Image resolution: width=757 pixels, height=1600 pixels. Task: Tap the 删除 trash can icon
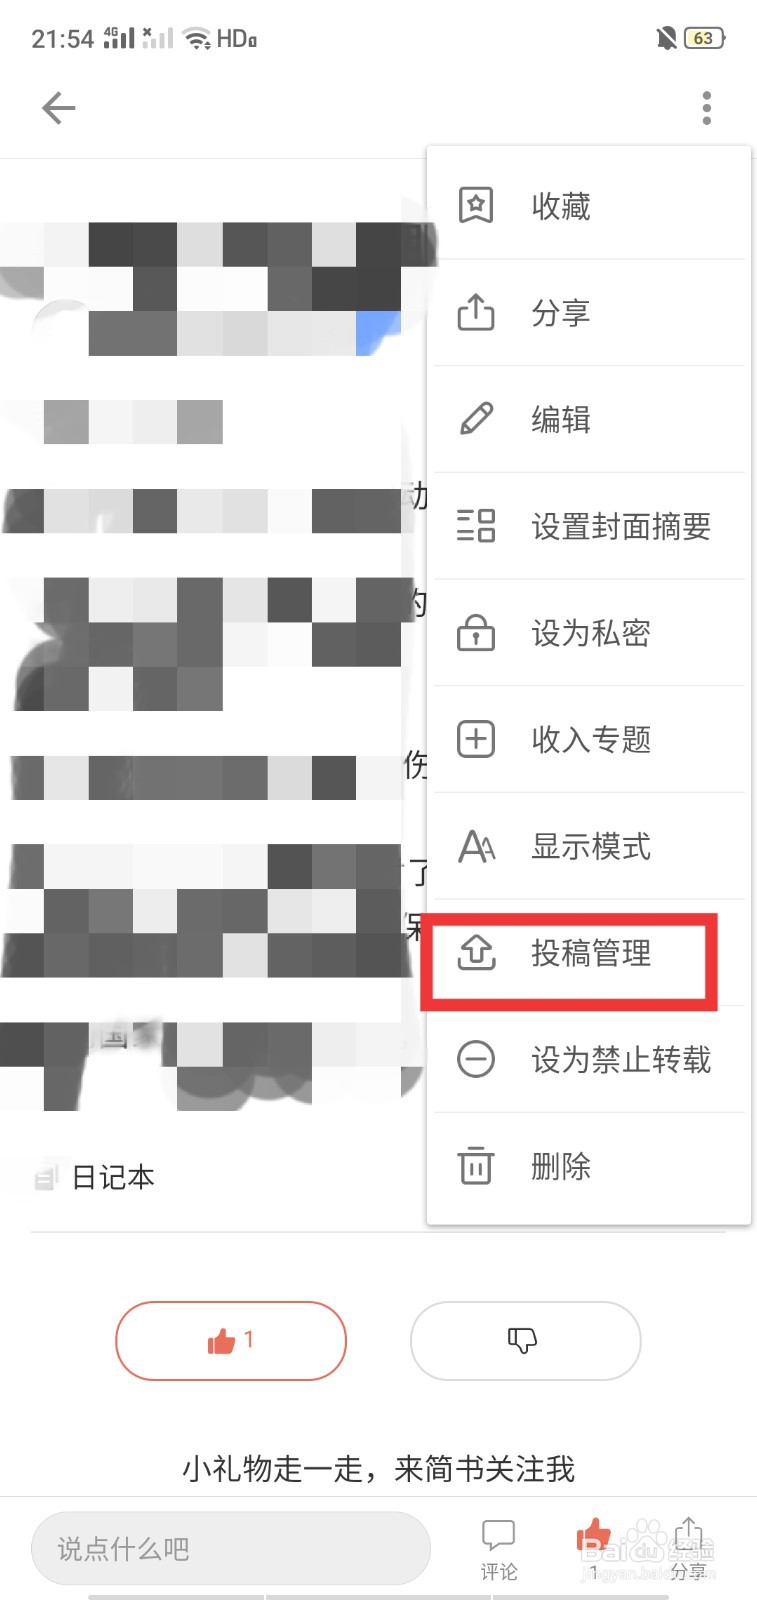coord(476,1165)
